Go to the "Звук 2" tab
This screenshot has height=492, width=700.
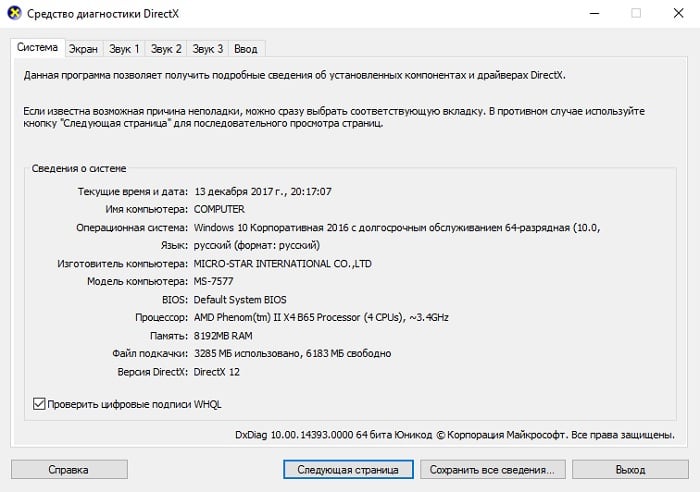[x=166, y=48]
